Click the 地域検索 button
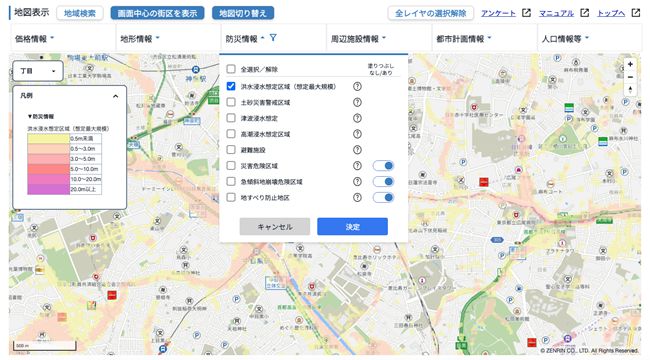Image resolution: width=650 pixels, height=360 pixels. [80, 13]
